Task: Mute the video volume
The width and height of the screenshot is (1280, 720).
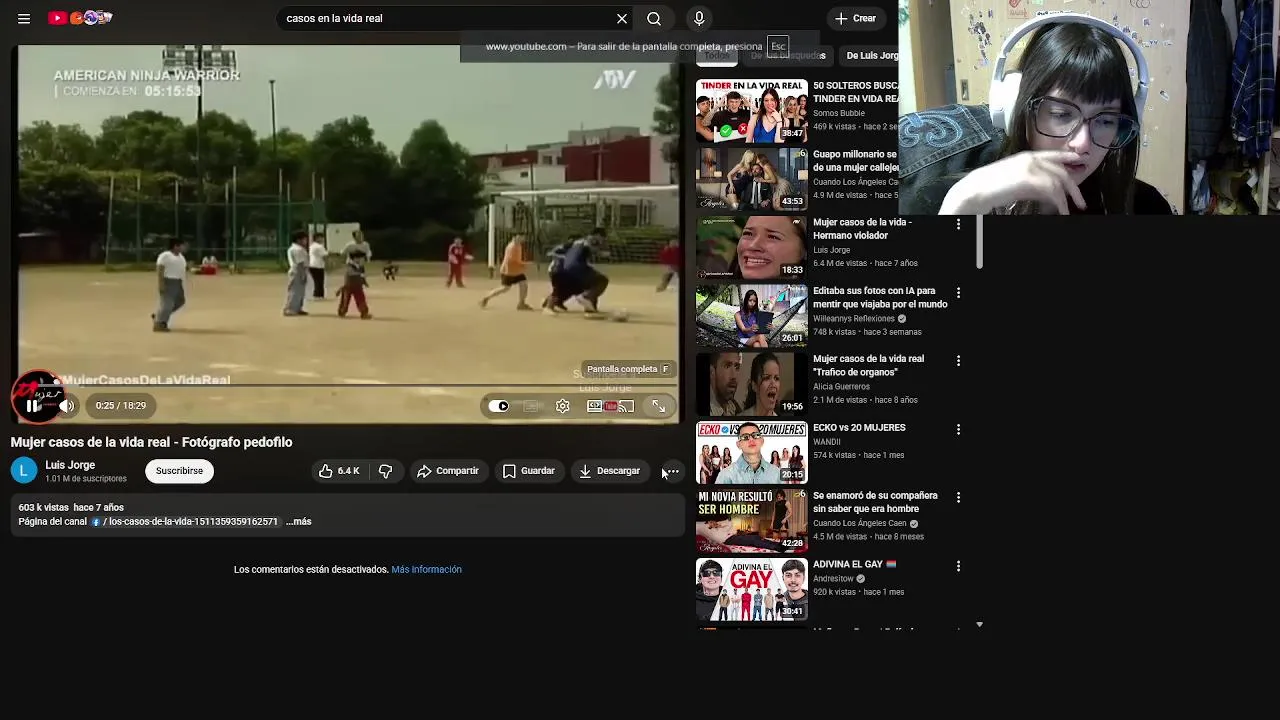Action: 66,405
